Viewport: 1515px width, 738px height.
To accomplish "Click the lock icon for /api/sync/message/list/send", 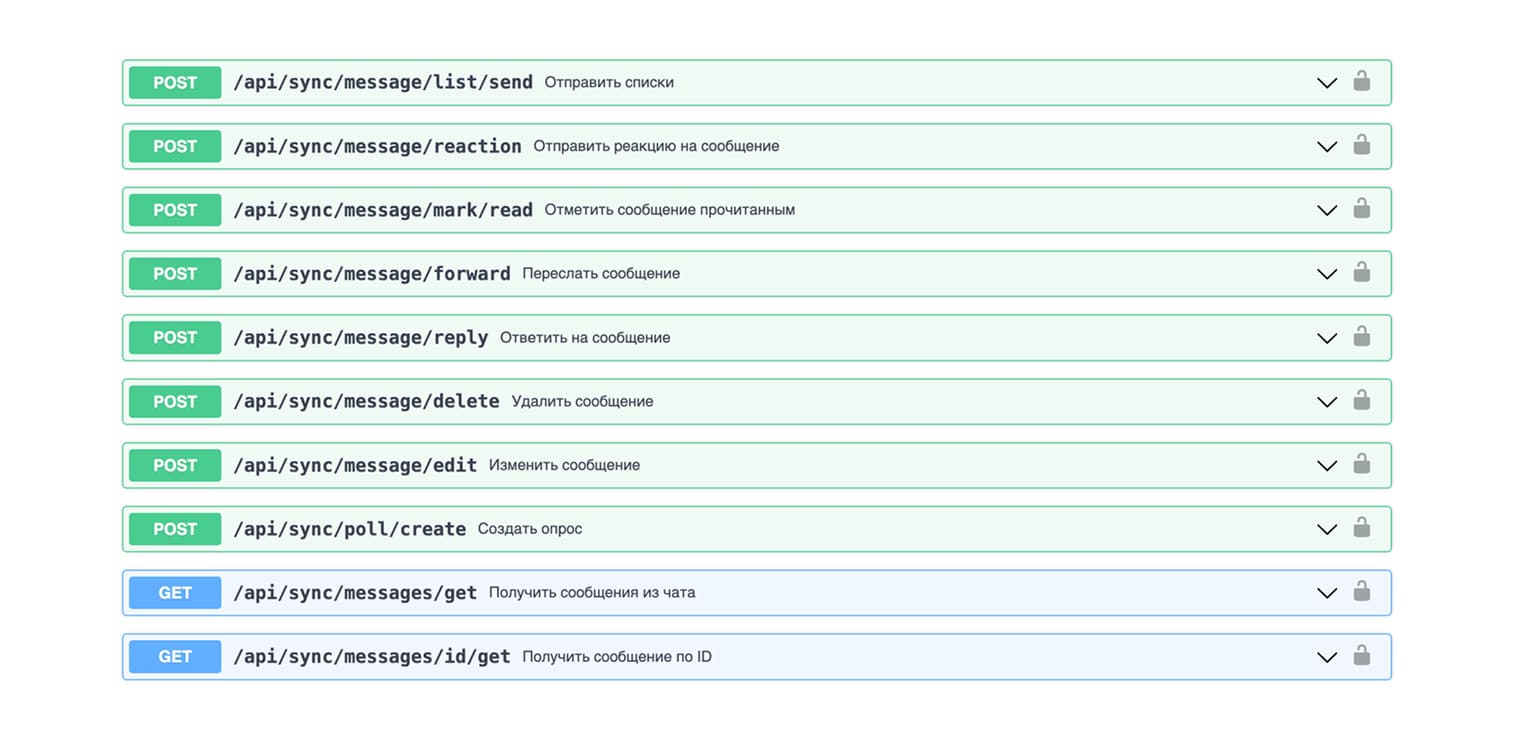I will coord(1361,81).
